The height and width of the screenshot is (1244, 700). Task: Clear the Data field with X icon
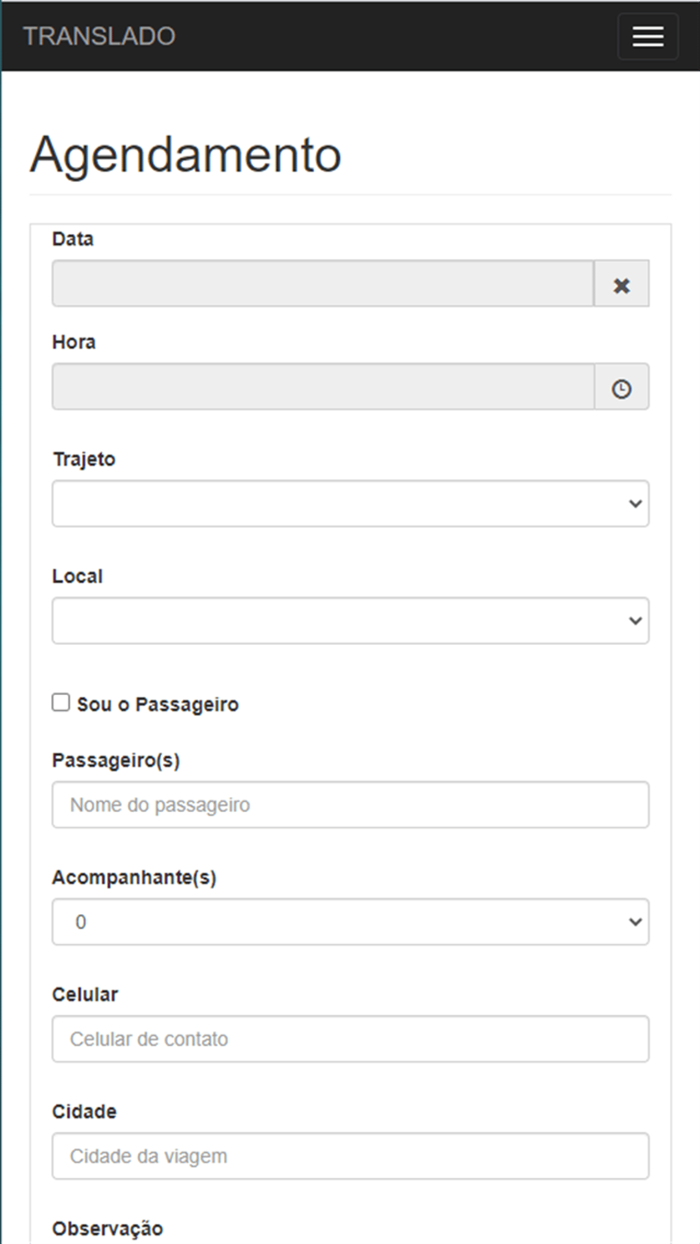622,286
